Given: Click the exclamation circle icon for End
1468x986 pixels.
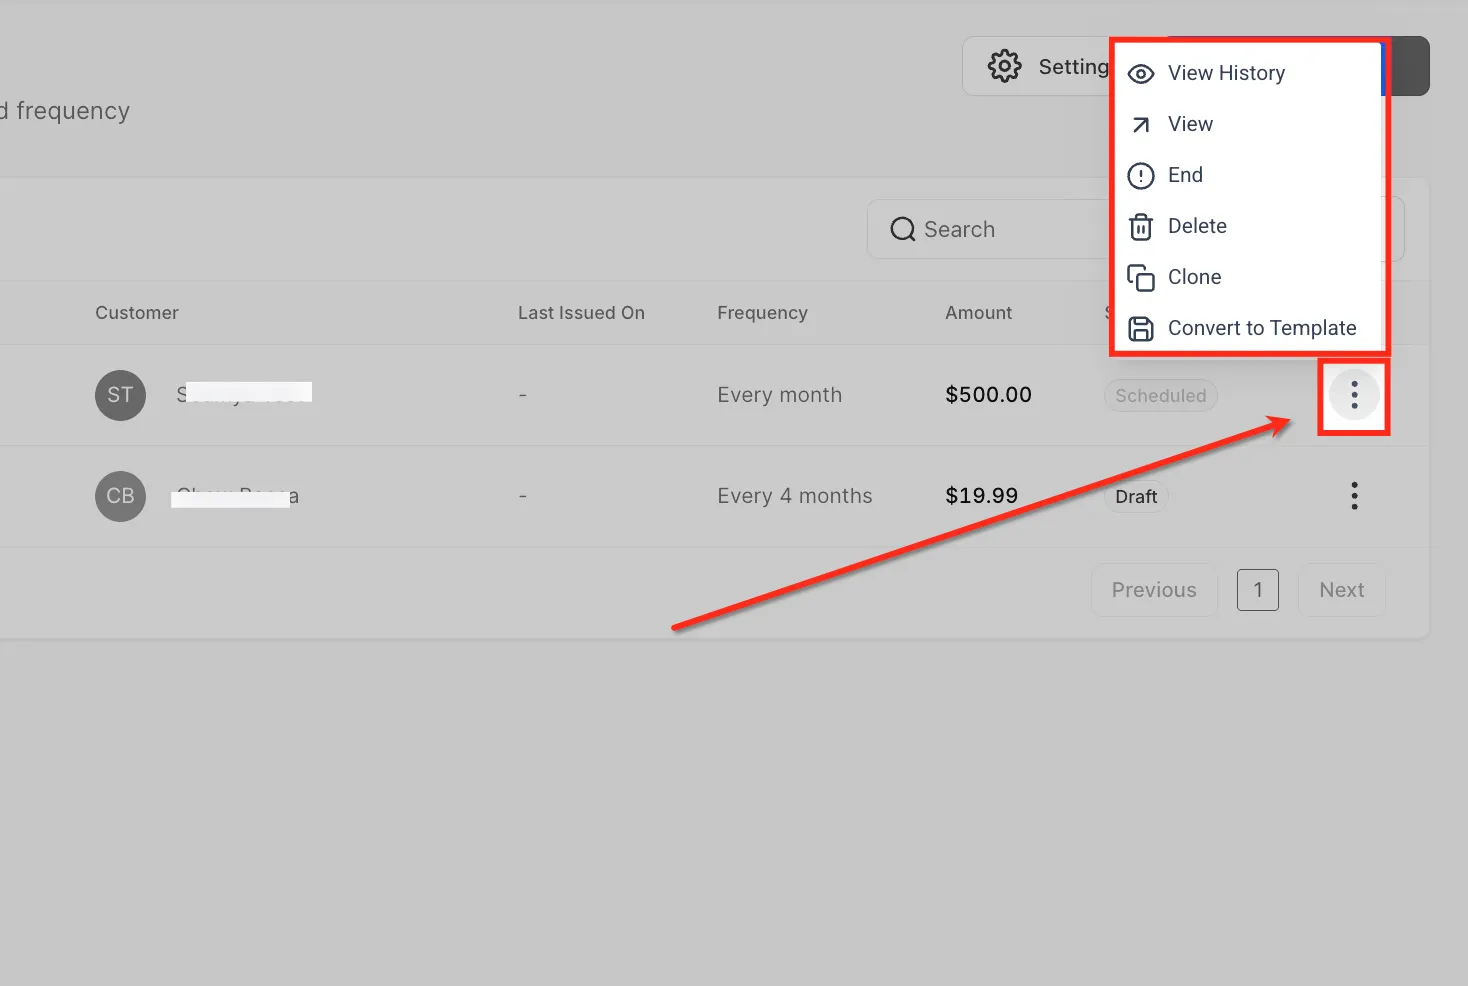Looking at the screenshot, I should click(1141, 176).
